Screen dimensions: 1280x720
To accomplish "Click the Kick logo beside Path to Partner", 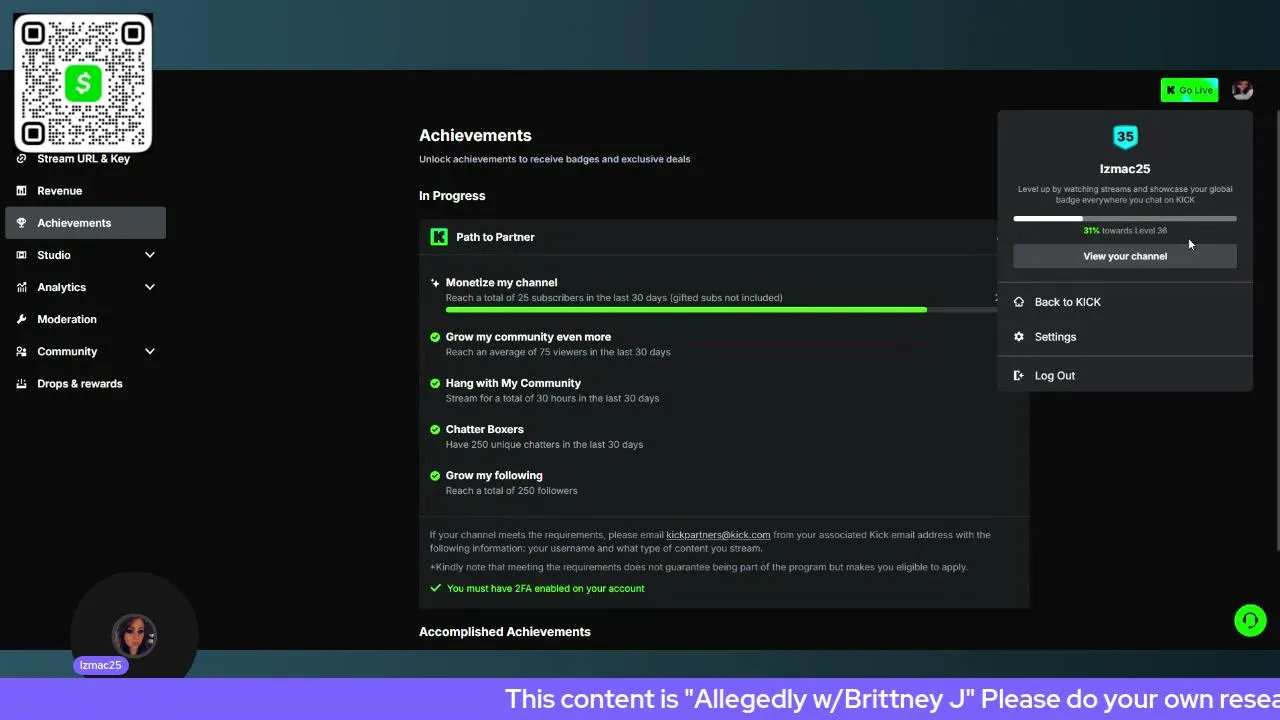I will click(x=439, y=237).
